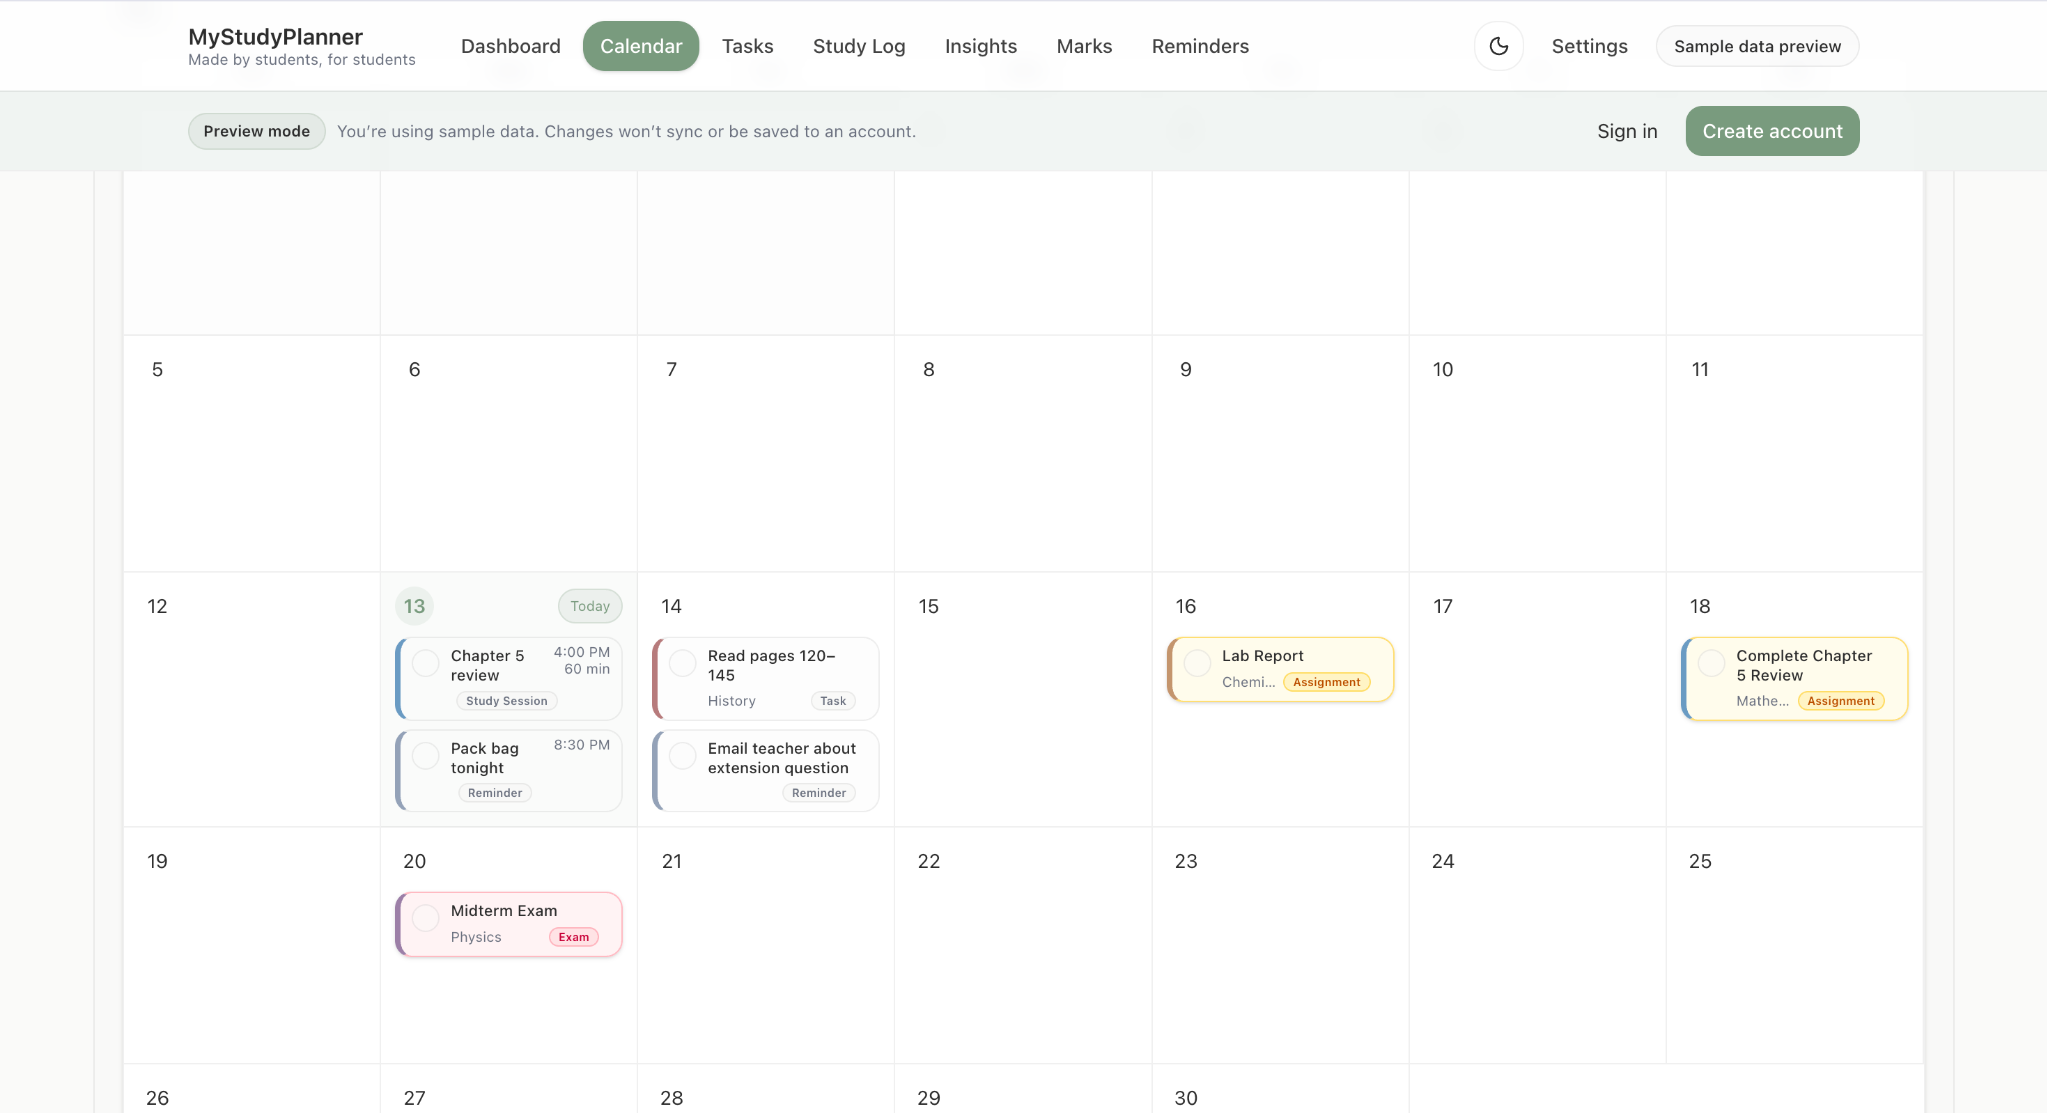Mark "Pack bag tonight" reminder done
The image size is (2047, 1113).
coord(425,755)
